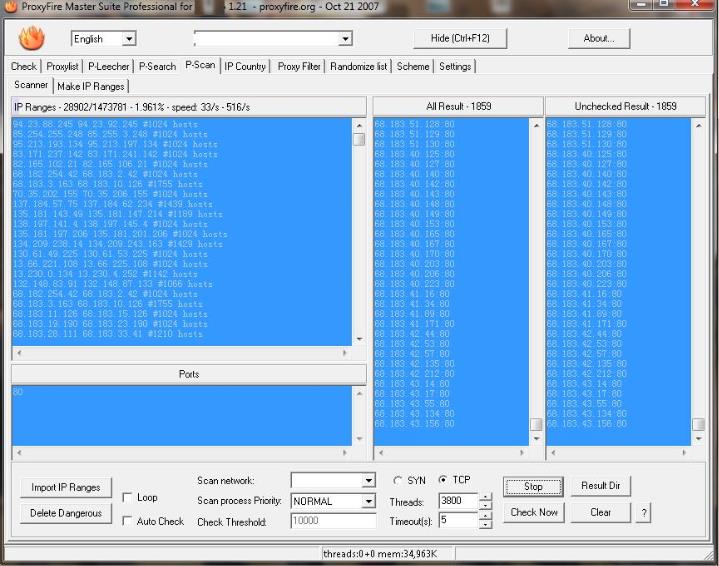719x566 pixels.
Task: Increase the Threads spinner value
Action: 485,497
